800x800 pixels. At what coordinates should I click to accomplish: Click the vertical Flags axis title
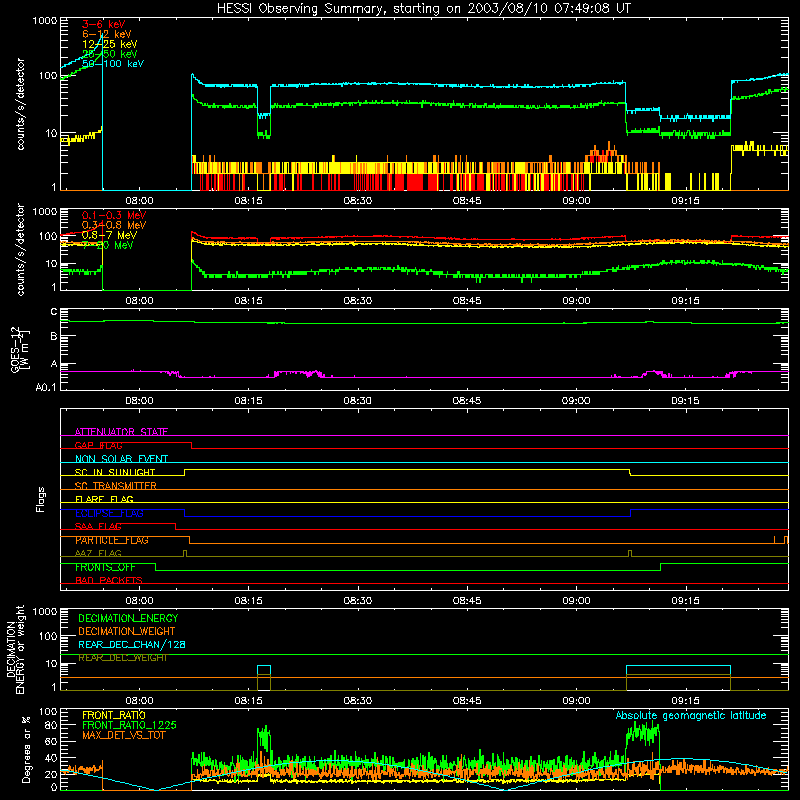40,499
